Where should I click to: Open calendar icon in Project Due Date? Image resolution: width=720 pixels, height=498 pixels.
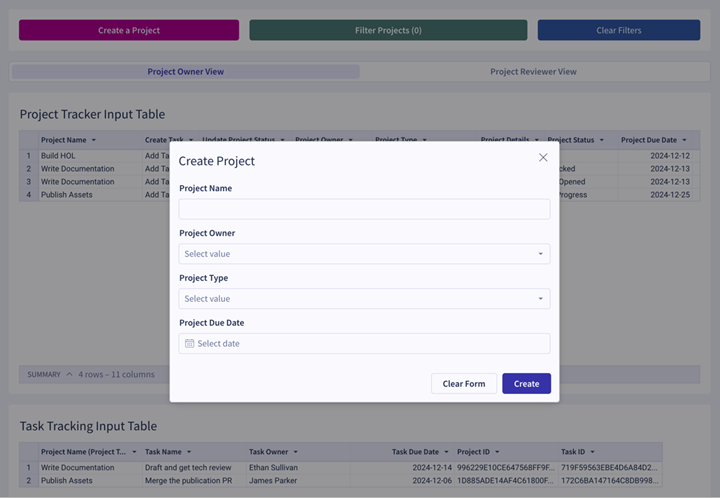point(189,343)
